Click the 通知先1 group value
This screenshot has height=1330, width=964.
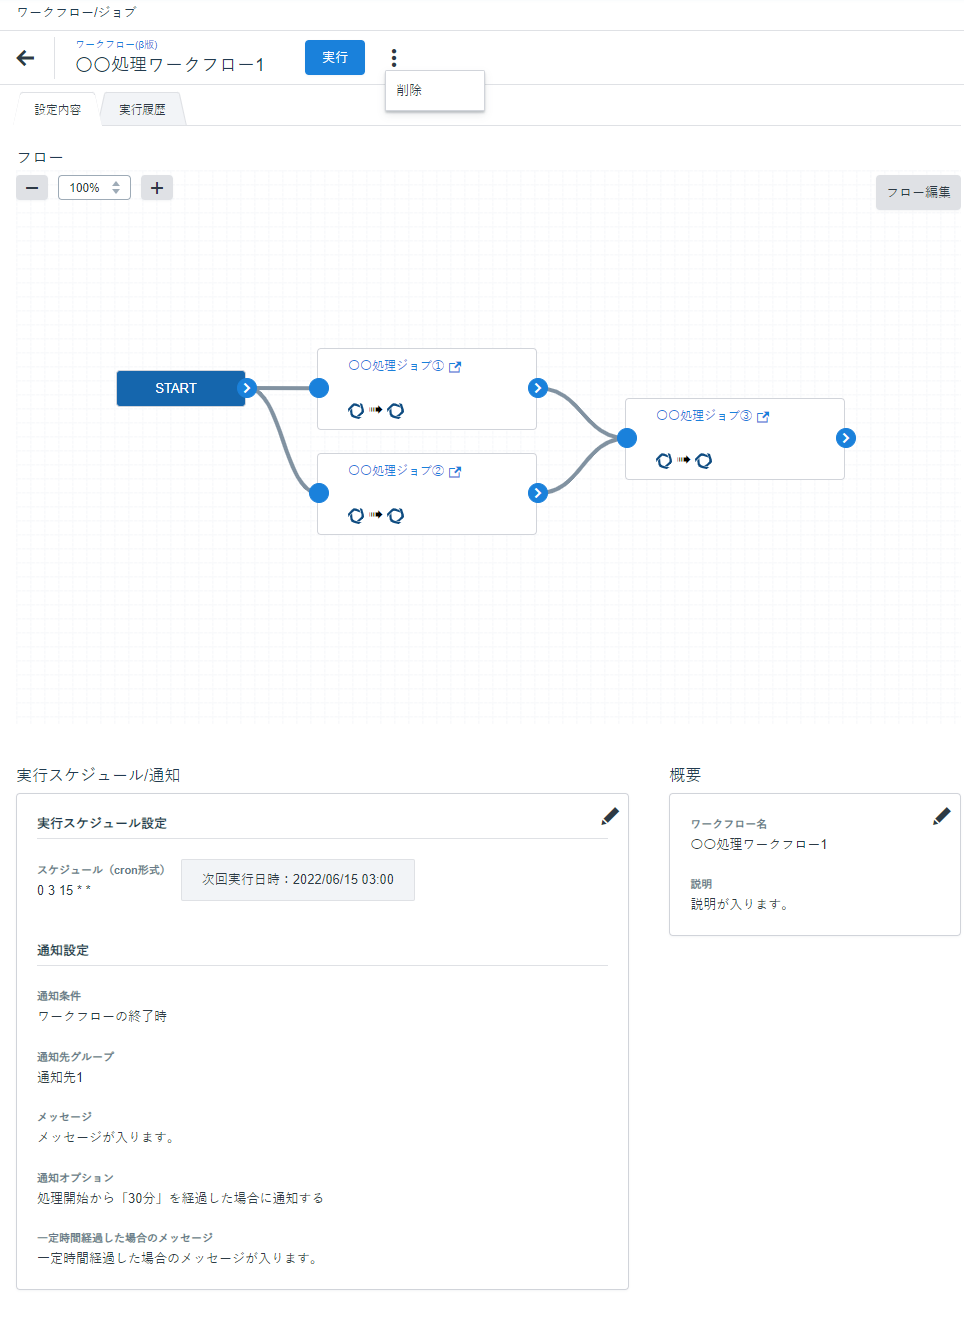click(x=60, y=1077)
